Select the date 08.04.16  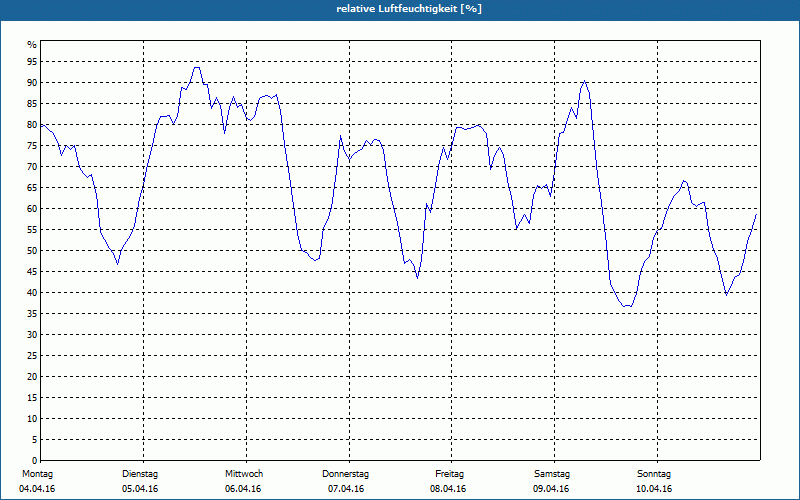click(x=448, y=489)
